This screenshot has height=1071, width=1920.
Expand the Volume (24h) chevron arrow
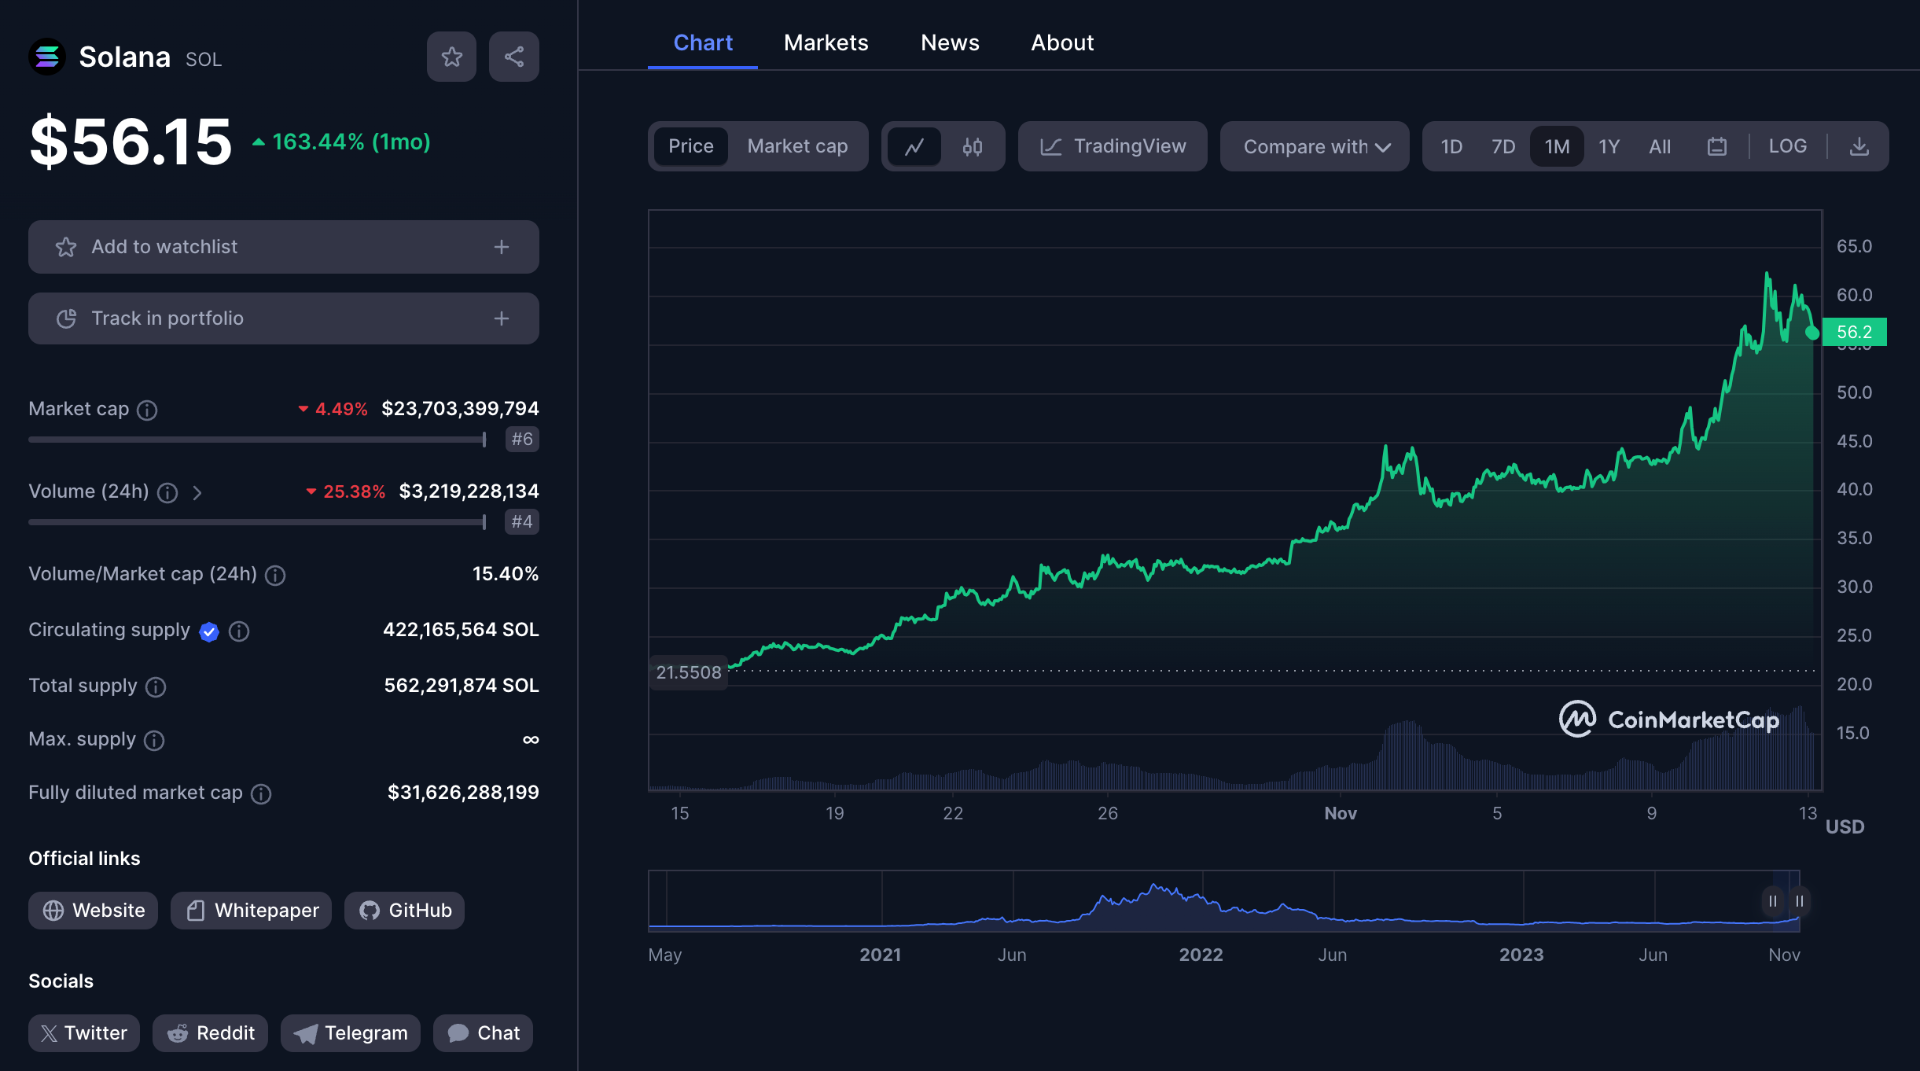[x=197, y=492]
